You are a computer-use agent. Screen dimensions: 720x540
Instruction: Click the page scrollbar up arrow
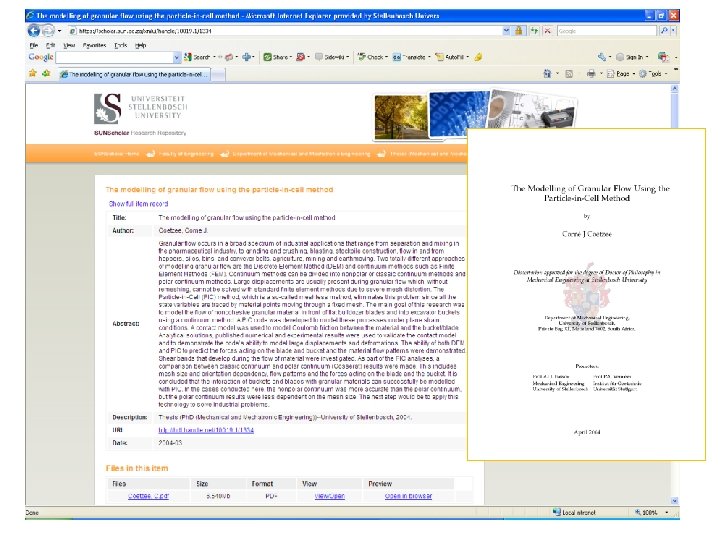pyautogui.click(x=675, y=89)
